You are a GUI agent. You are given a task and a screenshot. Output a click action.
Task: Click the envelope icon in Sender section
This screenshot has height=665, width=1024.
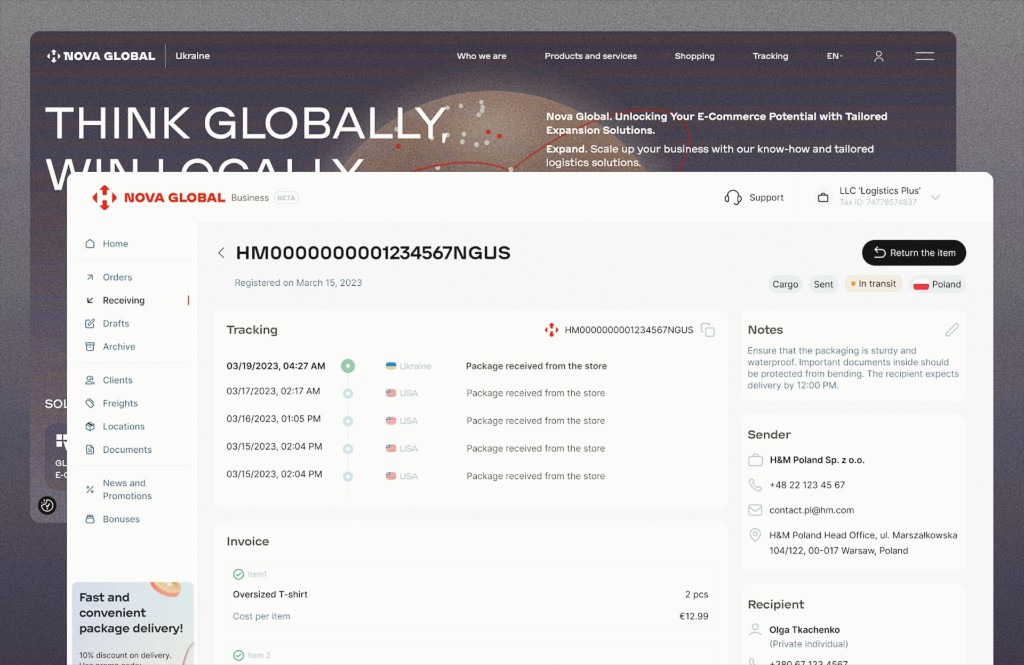coord(755,510)
